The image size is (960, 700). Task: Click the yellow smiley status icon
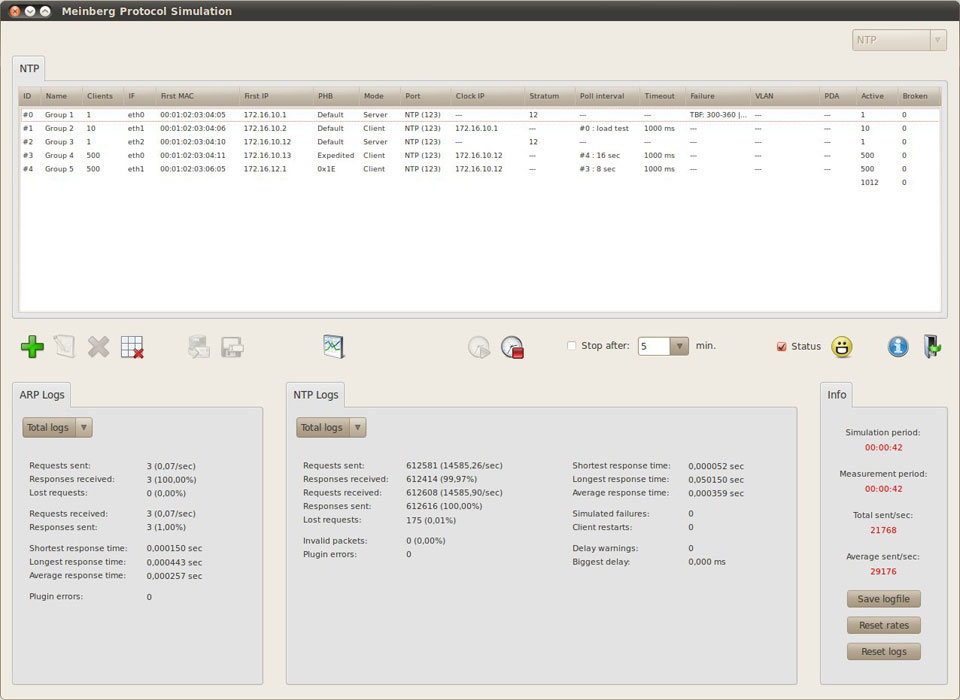[x=842, y=347]
